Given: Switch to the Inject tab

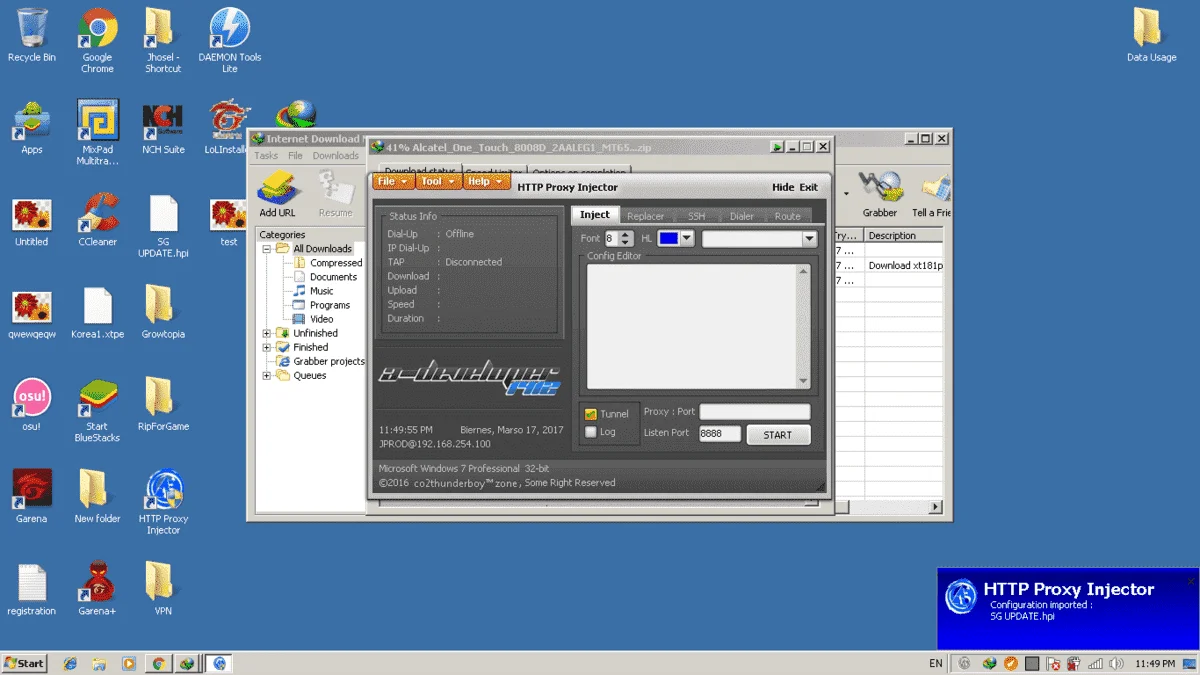Looking at the screenshot, I should [x=595, y=215].
